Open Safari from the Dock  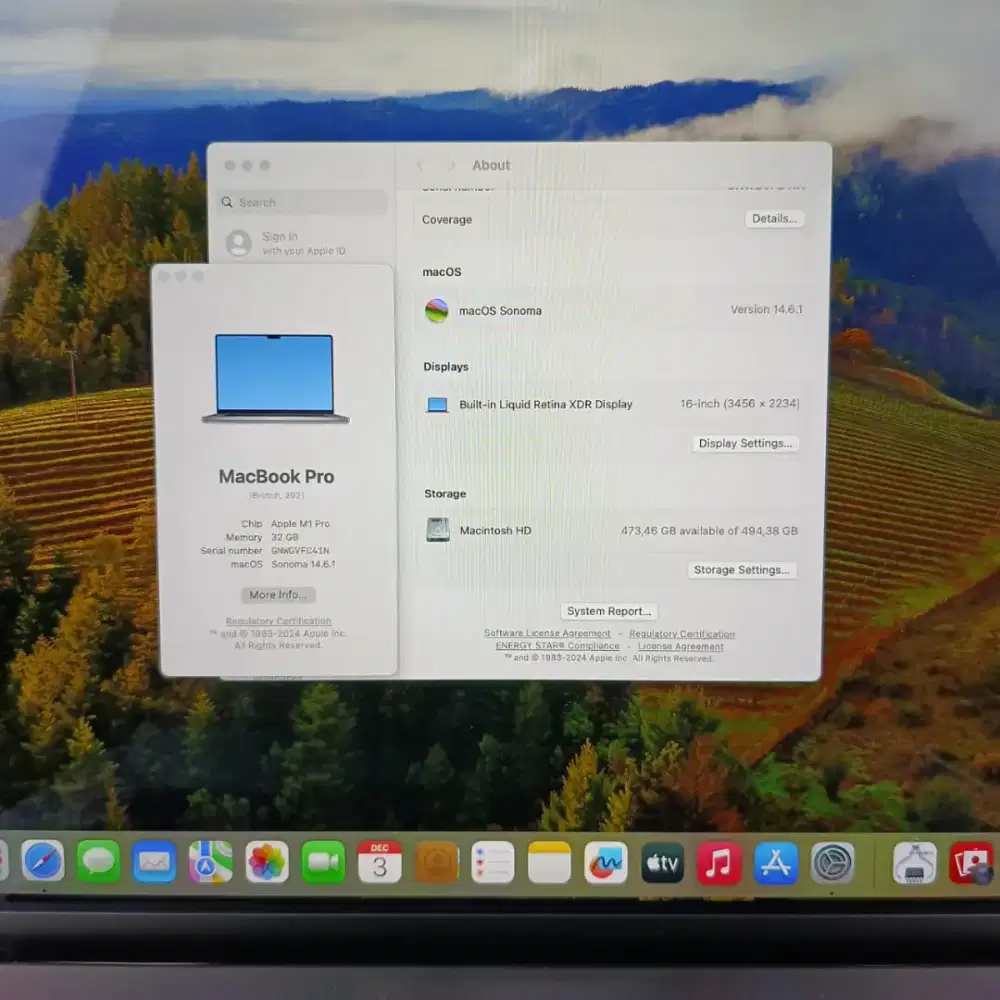click(42, 861)
